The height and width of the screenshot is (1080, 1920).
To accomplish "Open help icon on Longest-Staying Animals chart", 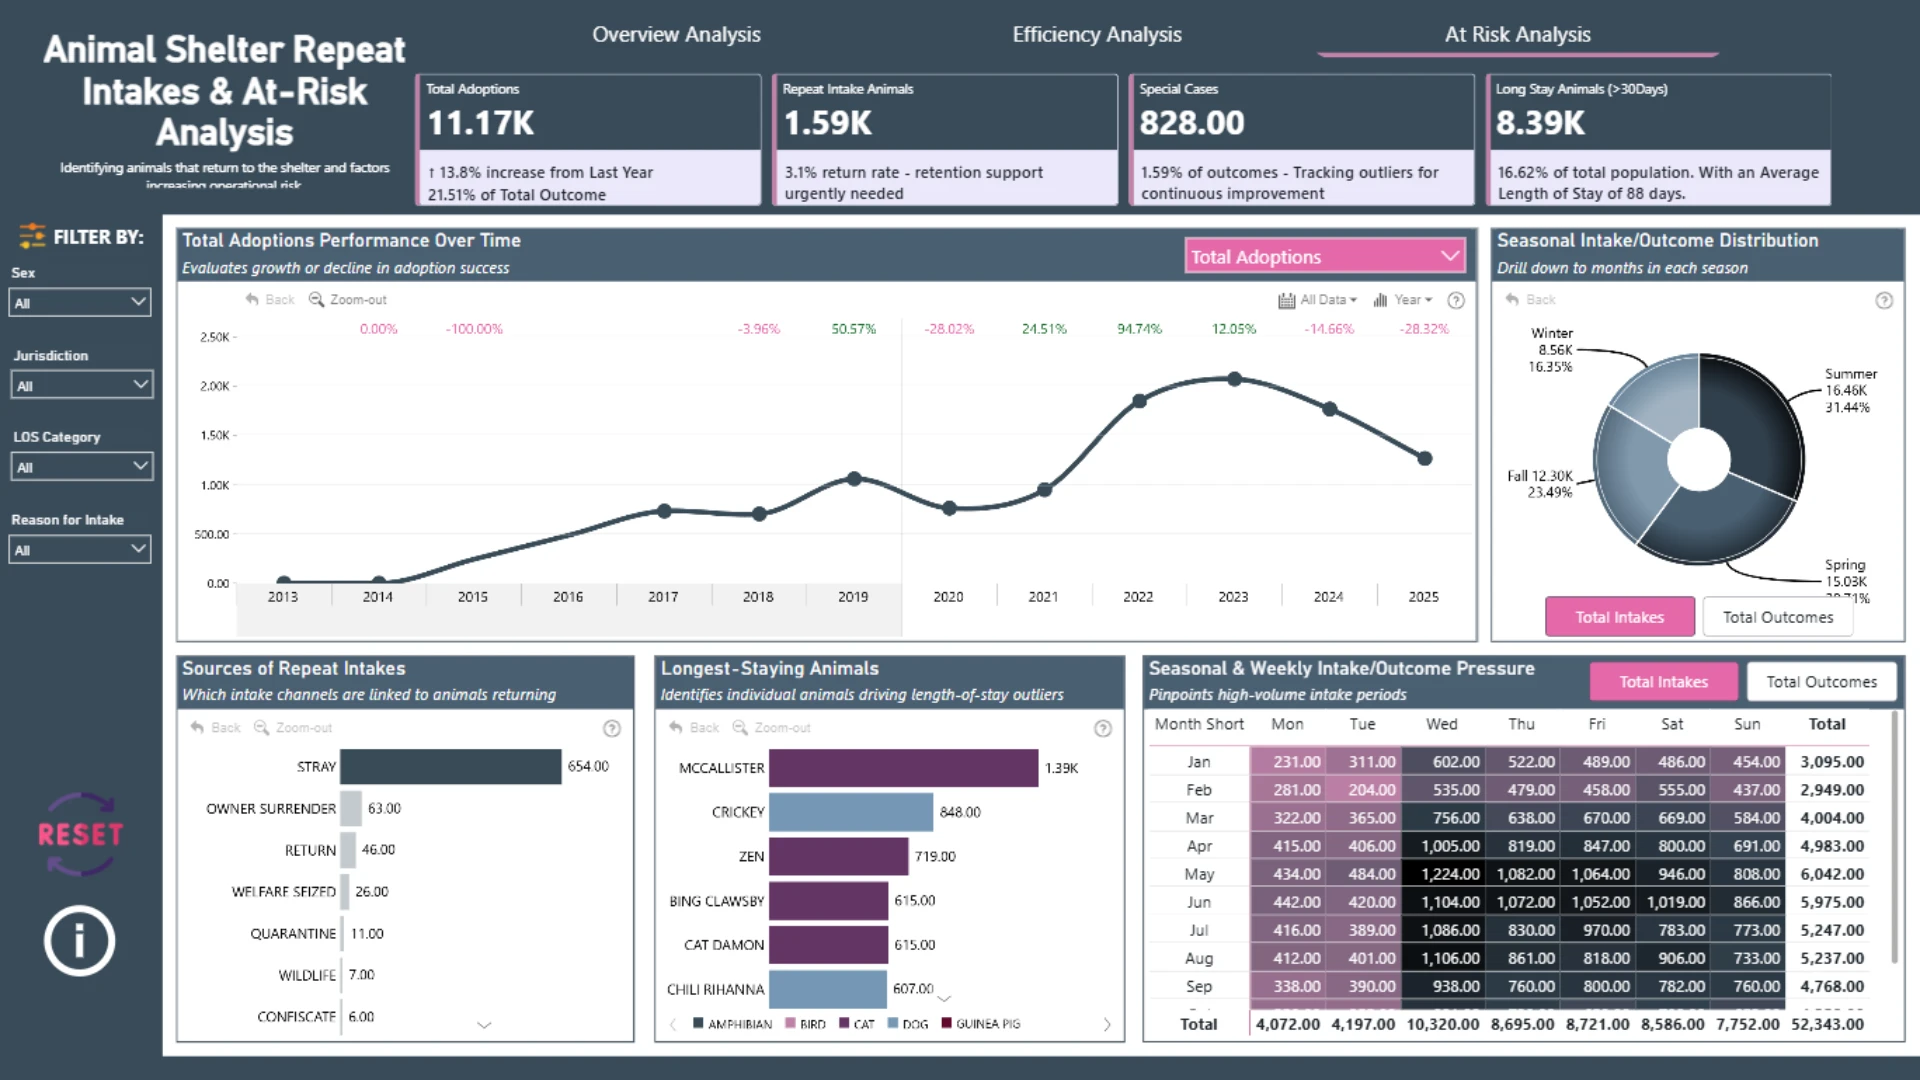I will tap(1103, 729).
